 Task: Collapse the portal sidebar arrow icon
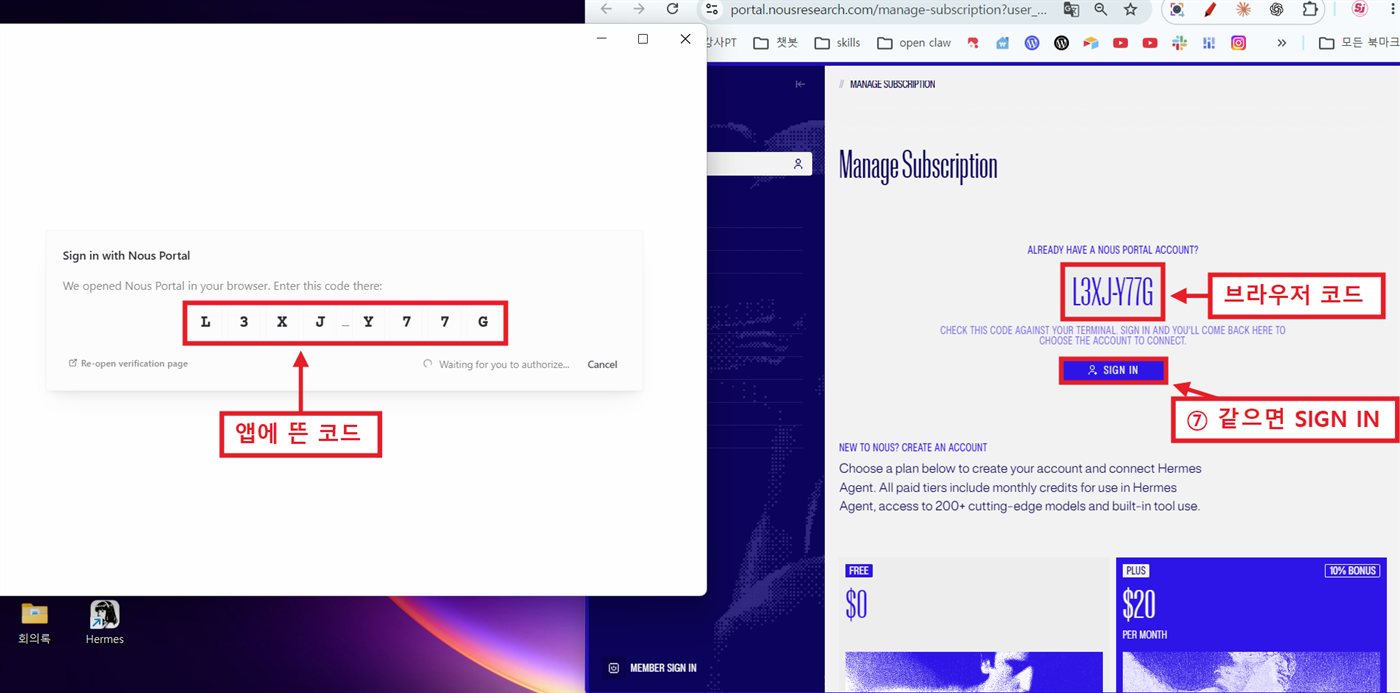pyautogui.click(x=800, y=84)
